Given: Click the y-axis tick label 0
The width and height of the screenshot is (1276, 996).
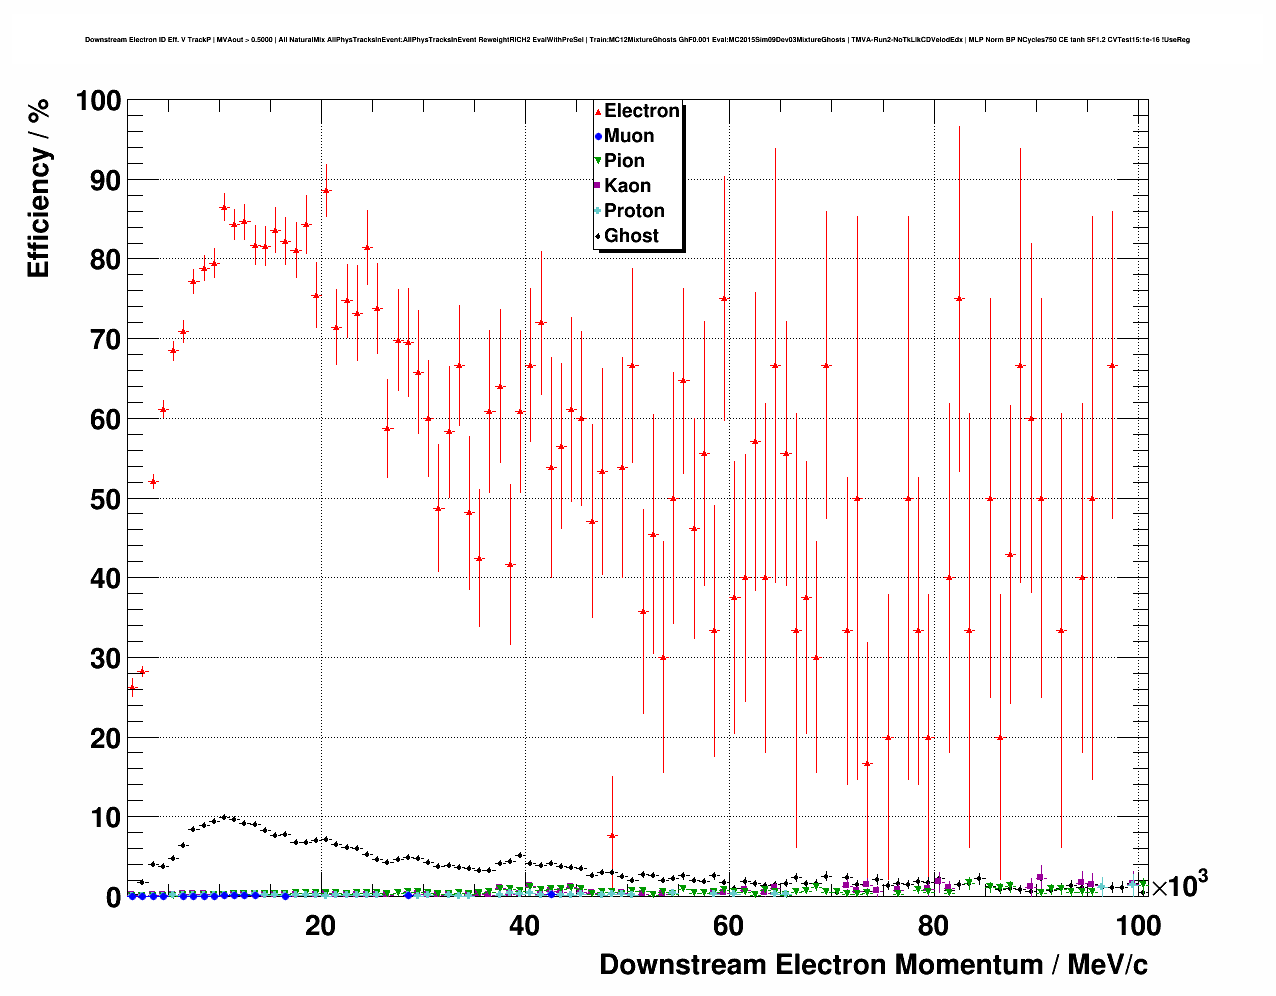Looking at the screenshot, I should point(112,898).
